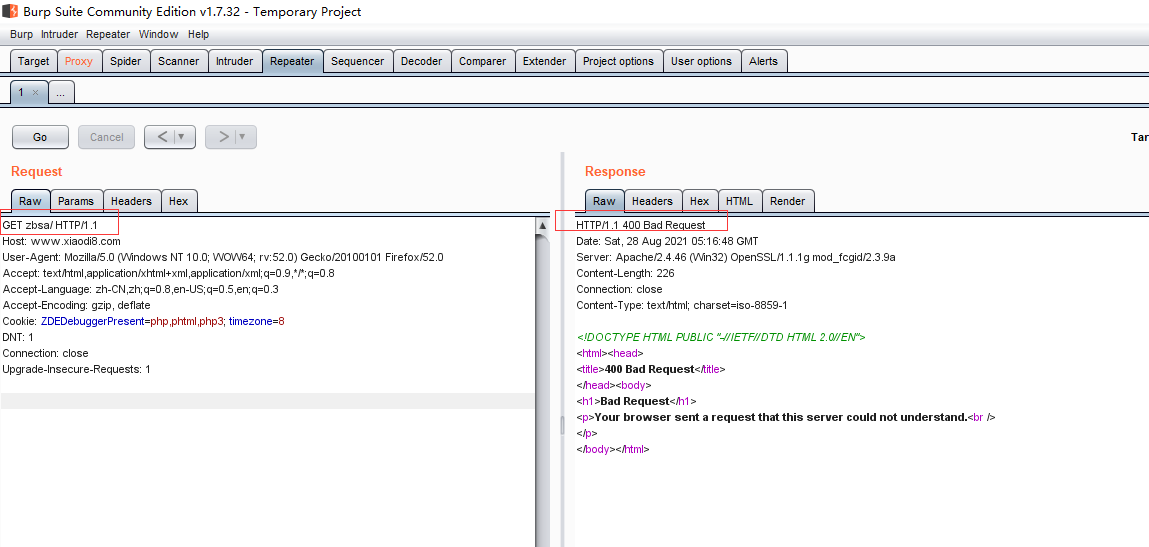The width and height of the screenshot is (1149, 547).
Task: Open the Window menu
Action: click(x=158, y=34)
